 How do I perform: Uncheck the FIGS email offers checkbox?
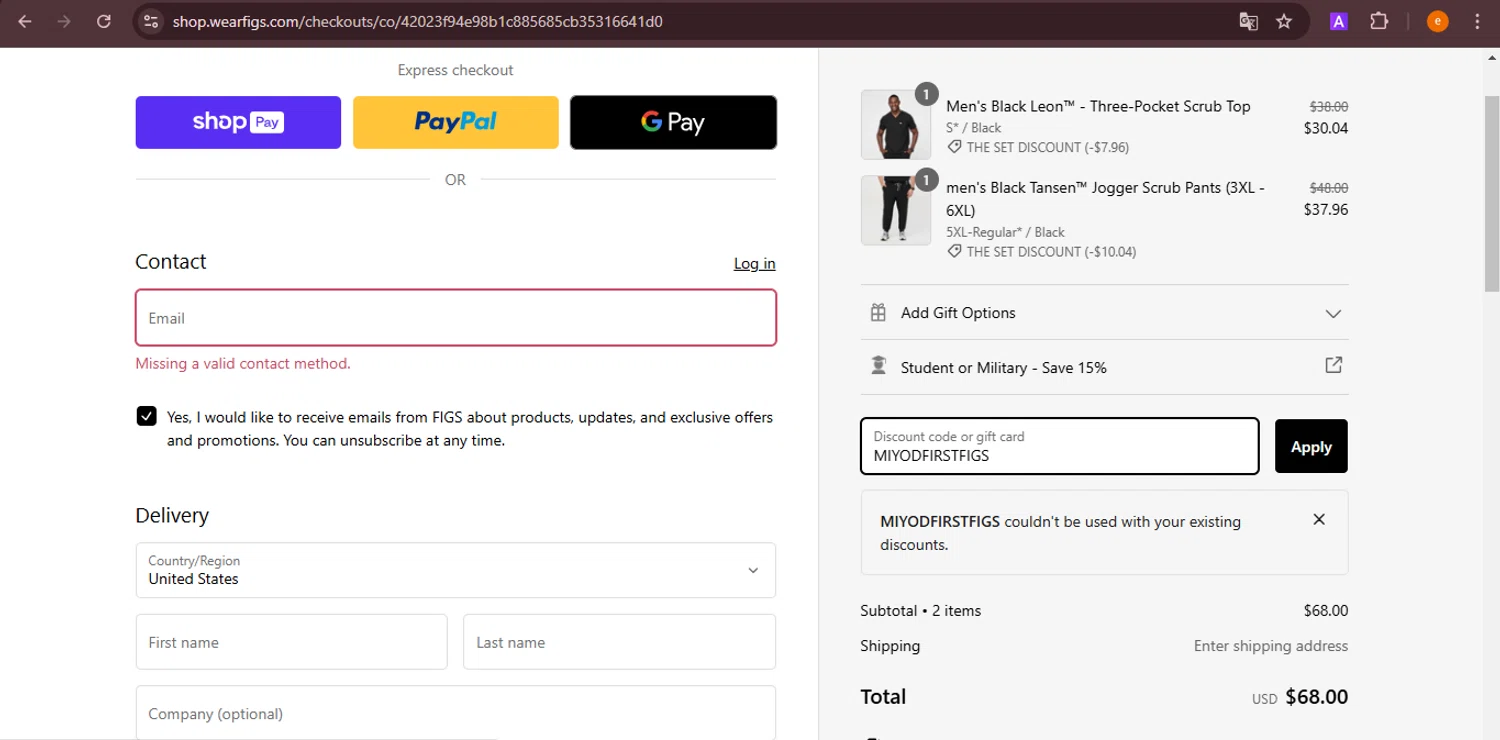click(147, 416)
